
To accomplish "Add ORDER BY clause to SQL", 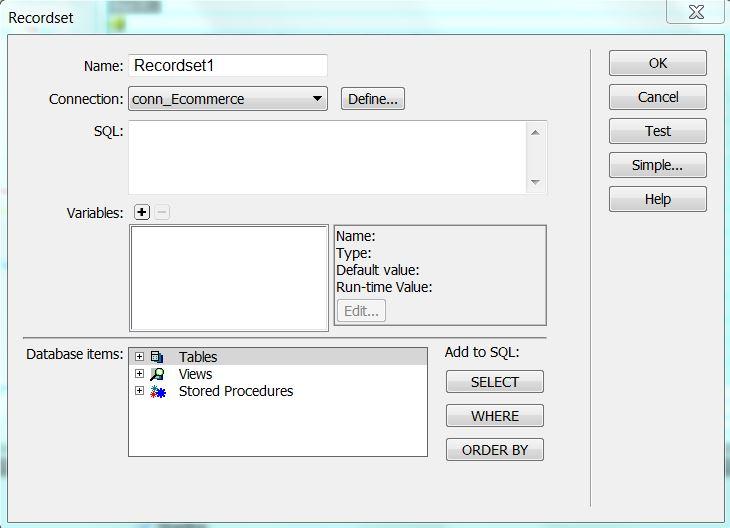I will pyautogui.click(x=494, y=450).
